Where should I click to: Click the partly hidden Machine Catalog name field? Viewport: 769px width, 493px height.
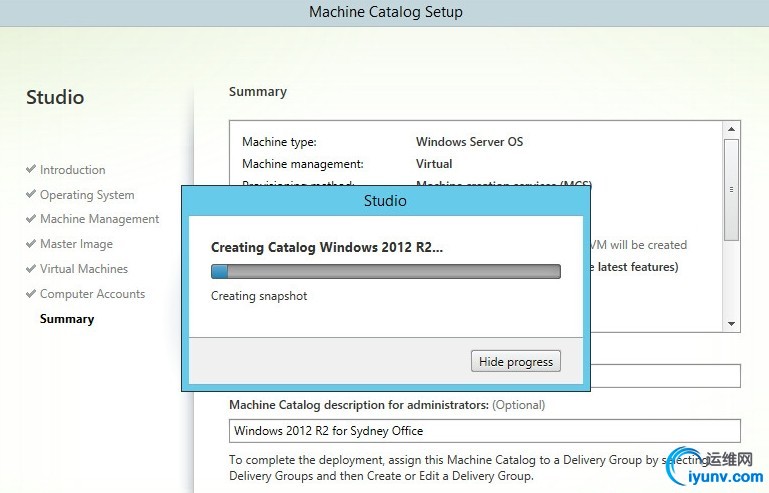click(x=666, y=376)
